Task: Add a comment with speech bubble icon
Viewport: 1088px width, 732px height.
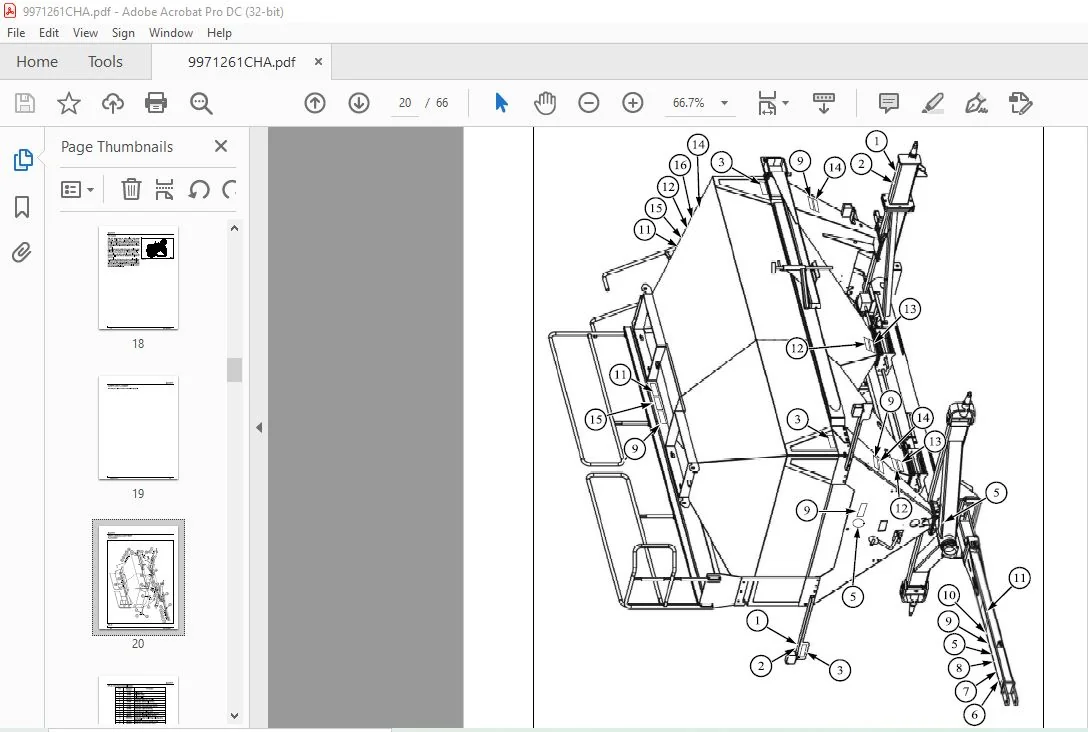Action: click(889, 103)
